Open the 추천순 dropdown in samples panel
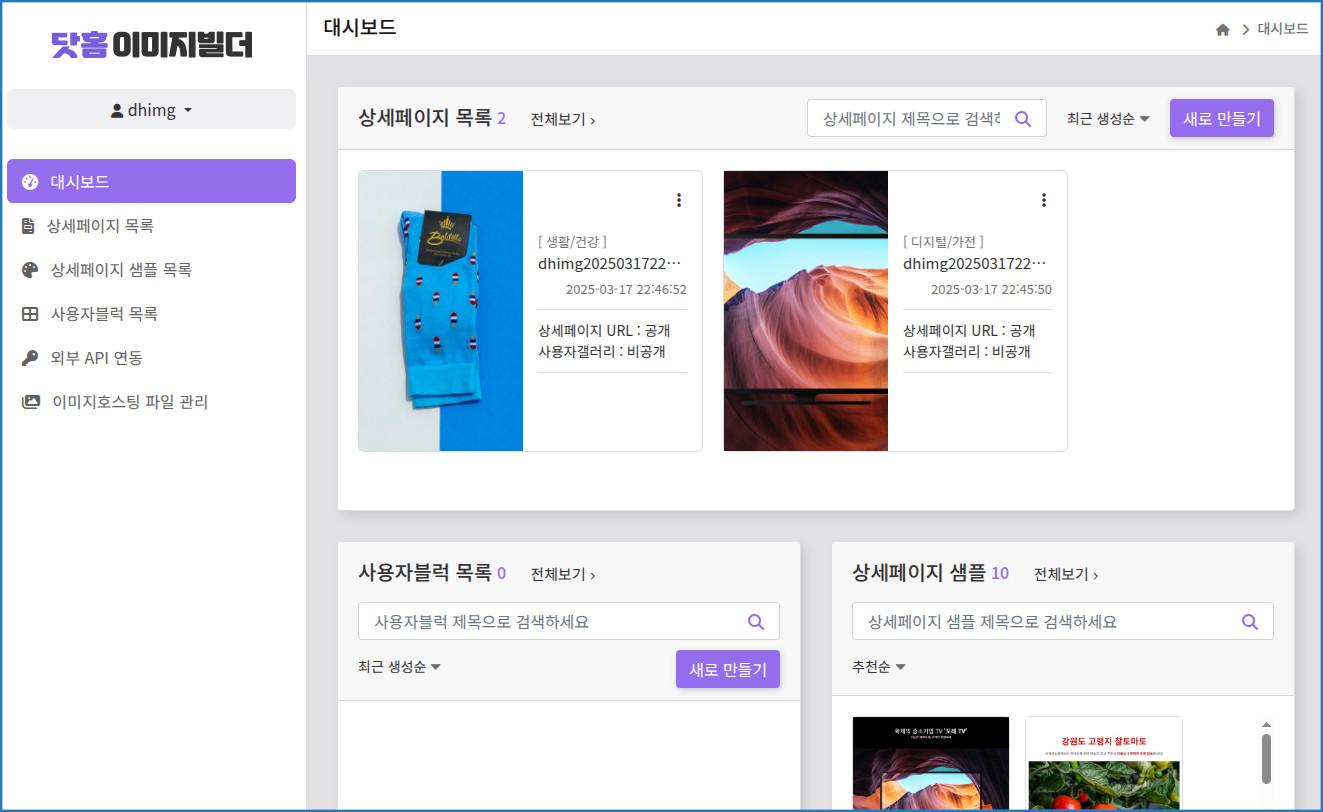Screen dimensions: 1323x812 877,666
